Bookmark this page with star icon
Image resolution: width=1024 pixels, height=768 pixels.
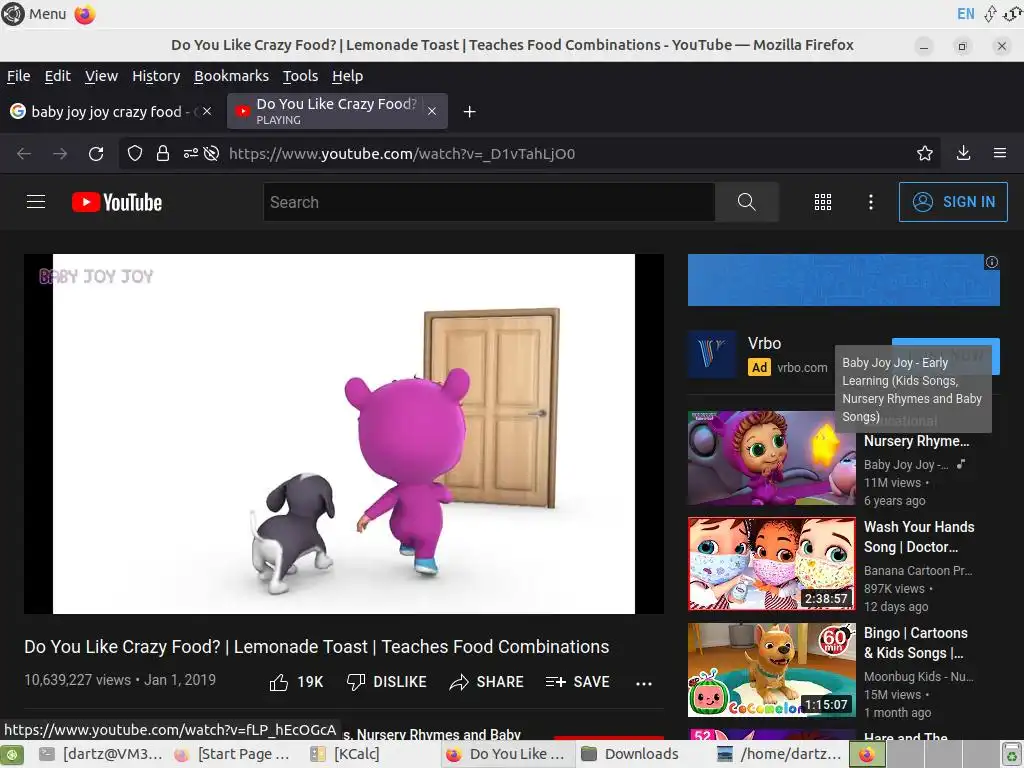[x=925, y=153]
